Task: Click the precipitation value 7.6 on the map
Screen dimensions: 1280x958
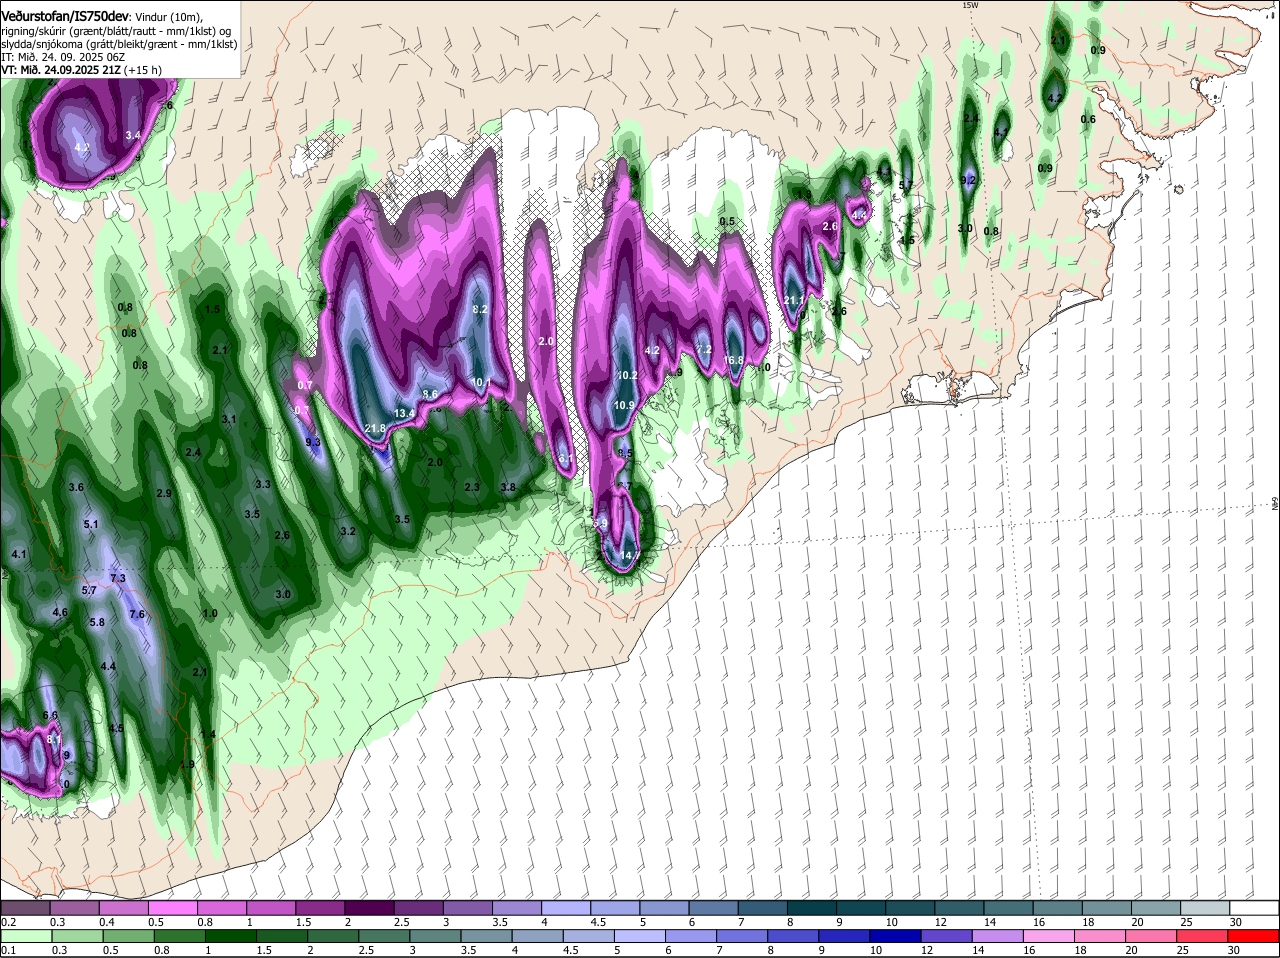Action: [x=137, y=614]
